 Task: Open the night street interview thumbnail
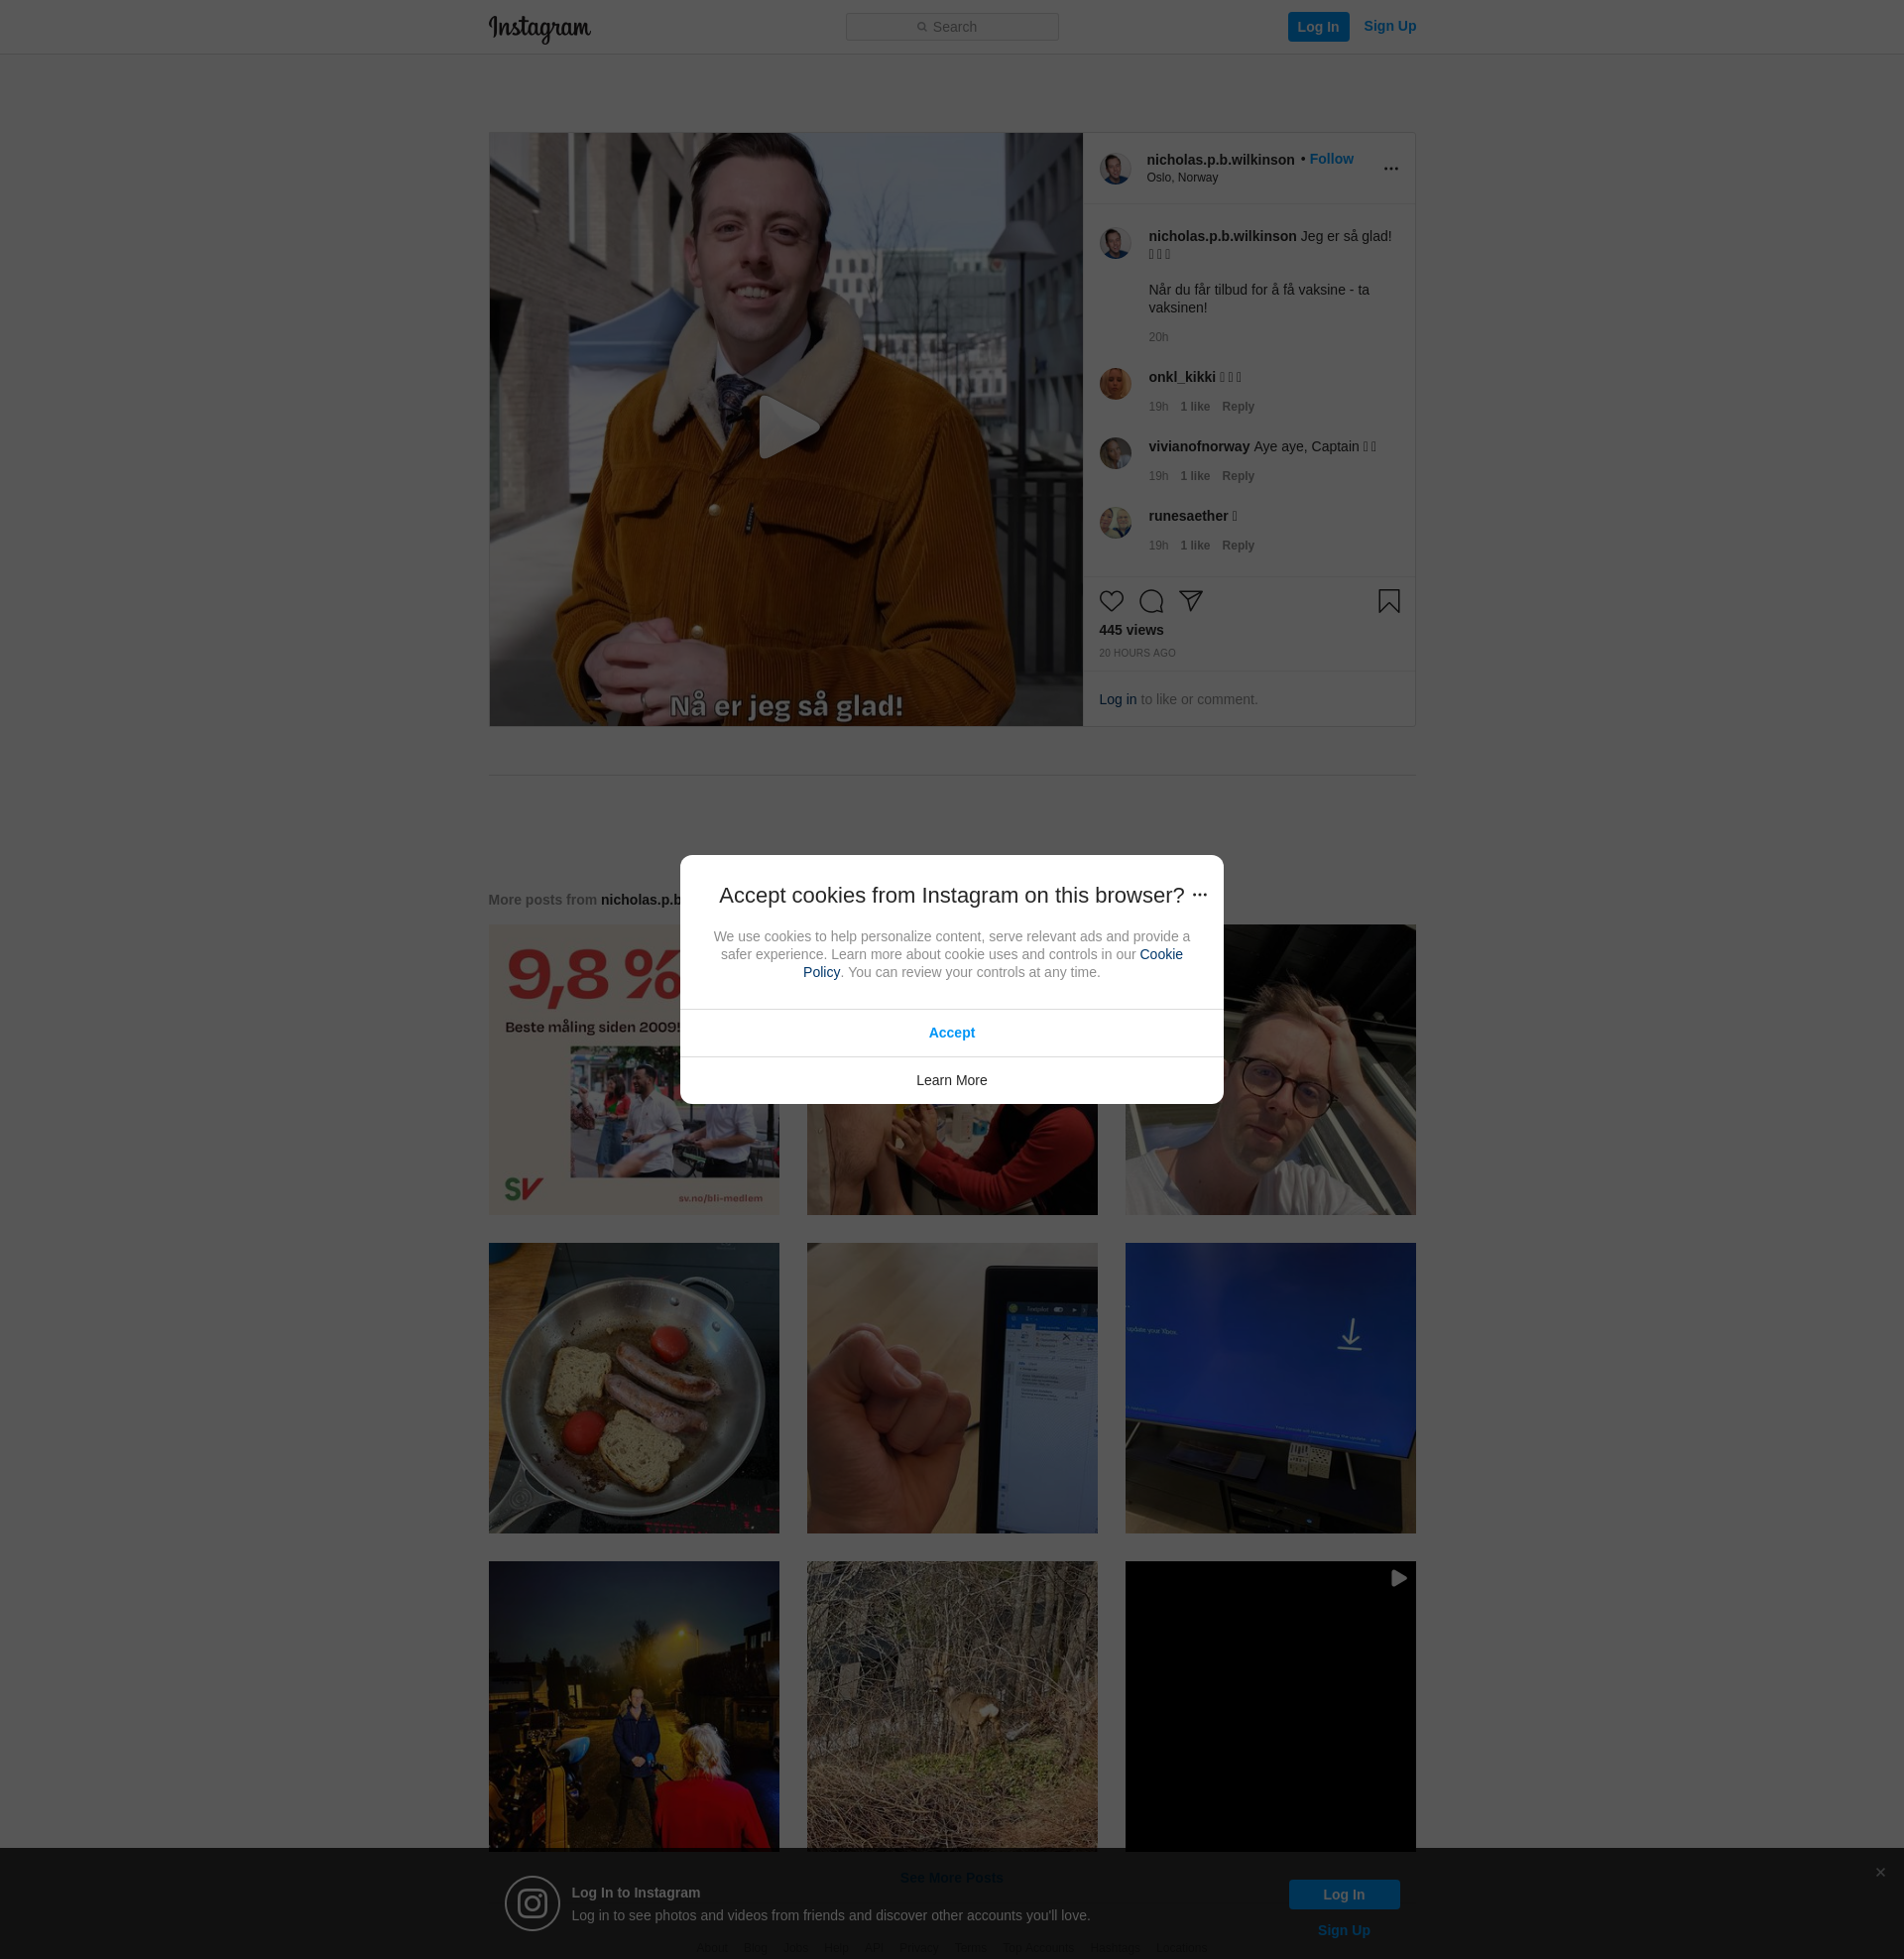coord(633,1705)
